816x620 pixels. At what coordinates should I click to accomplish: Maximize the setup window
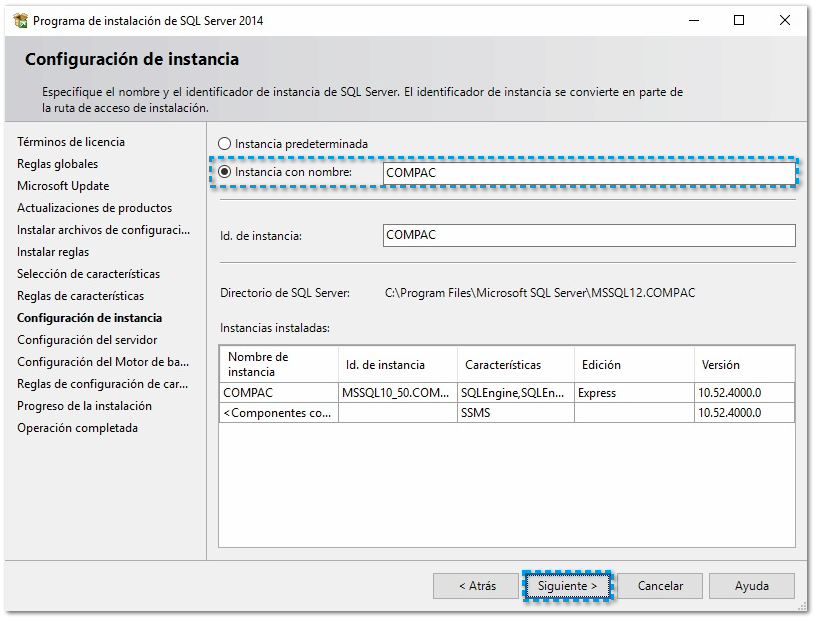pyautogui.click(x=739, y=20)
